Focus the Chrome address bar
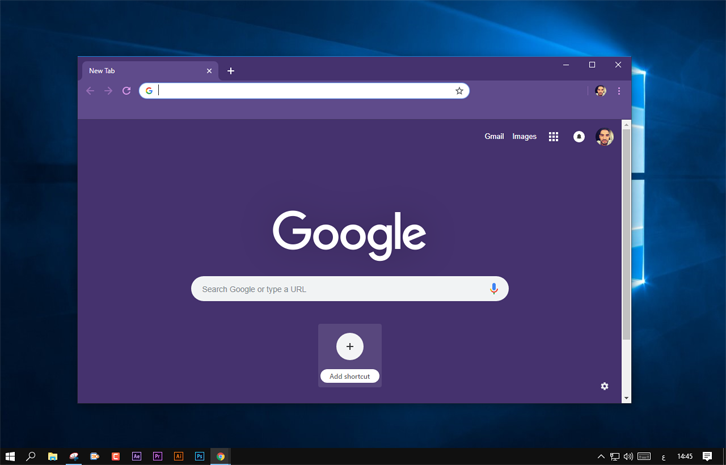The image size is (726, 465). click(304, 91)
